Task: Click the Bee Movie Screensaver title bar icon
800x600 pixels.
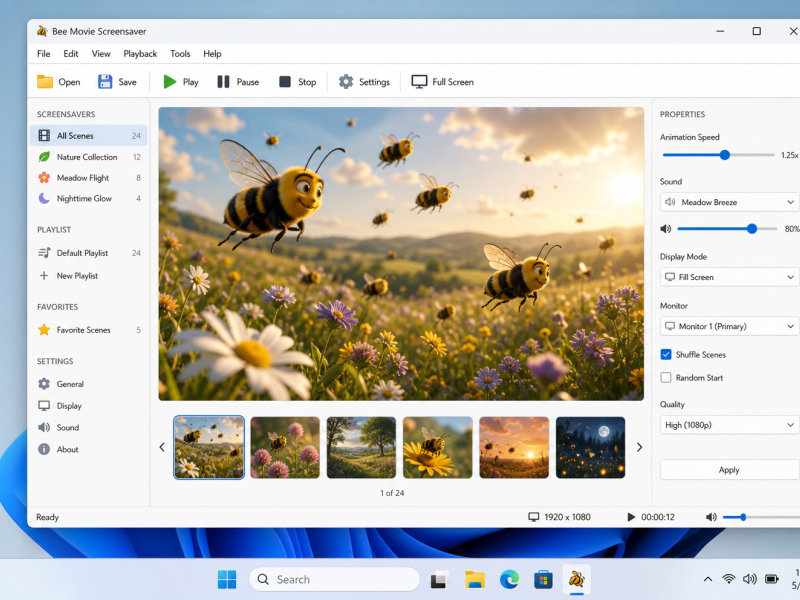Action: 42,31
